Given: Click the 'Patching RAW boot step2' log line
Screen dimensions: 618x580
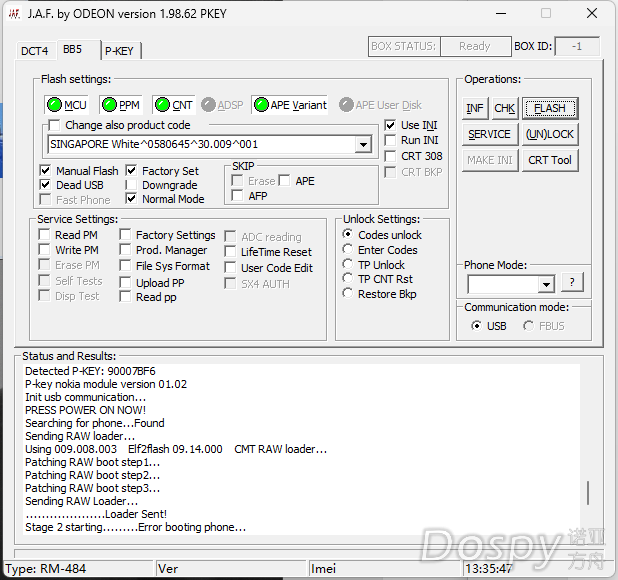Looking at the screenshot, I should click(93, 475).
